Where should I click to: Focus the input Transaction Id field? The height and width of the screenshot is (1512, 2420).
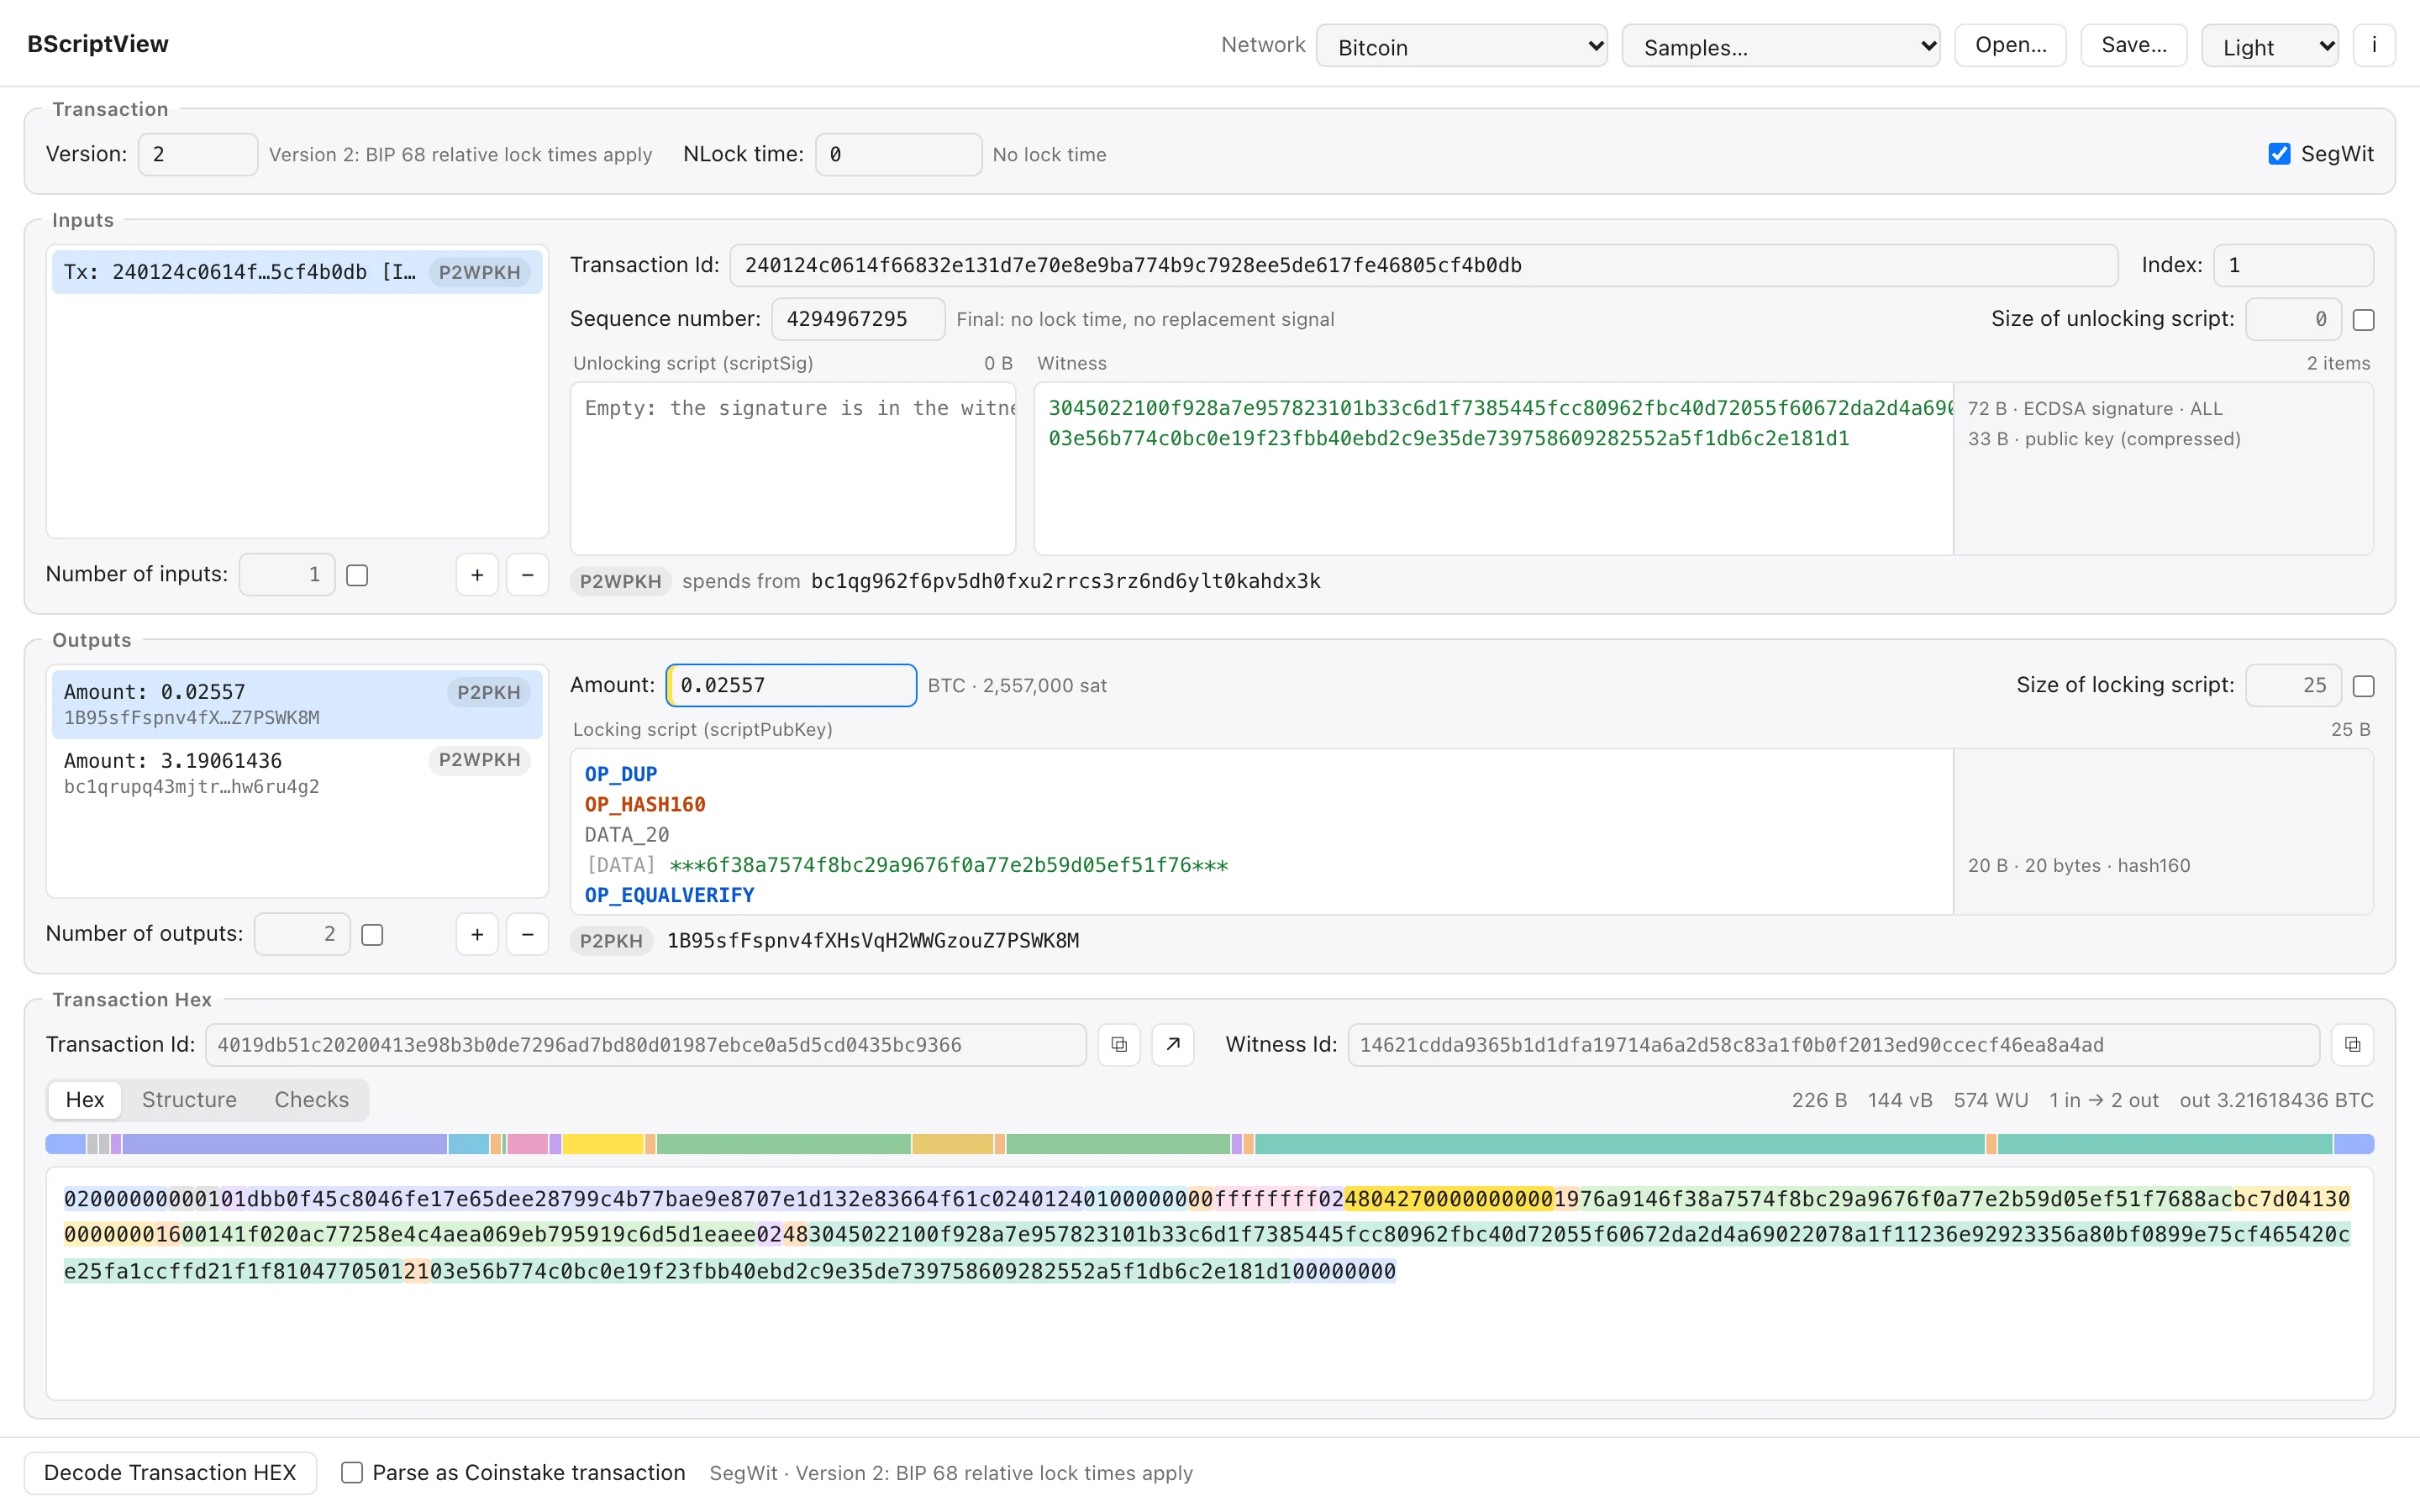[1424, 265]
